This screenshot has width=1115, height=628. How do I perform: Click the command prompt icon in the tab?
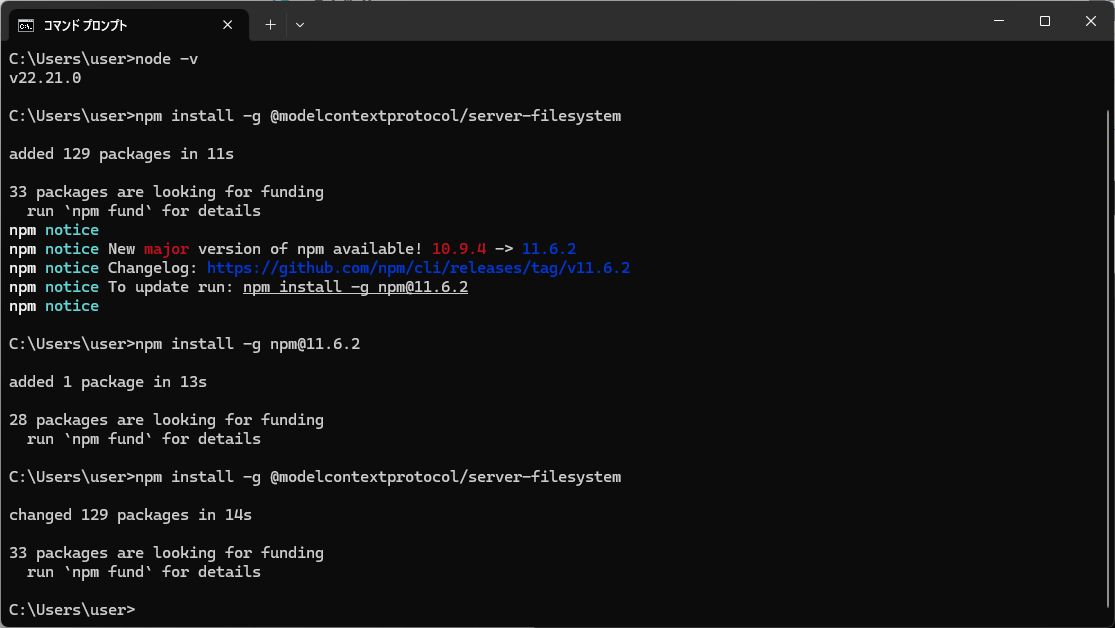point(27,25)
